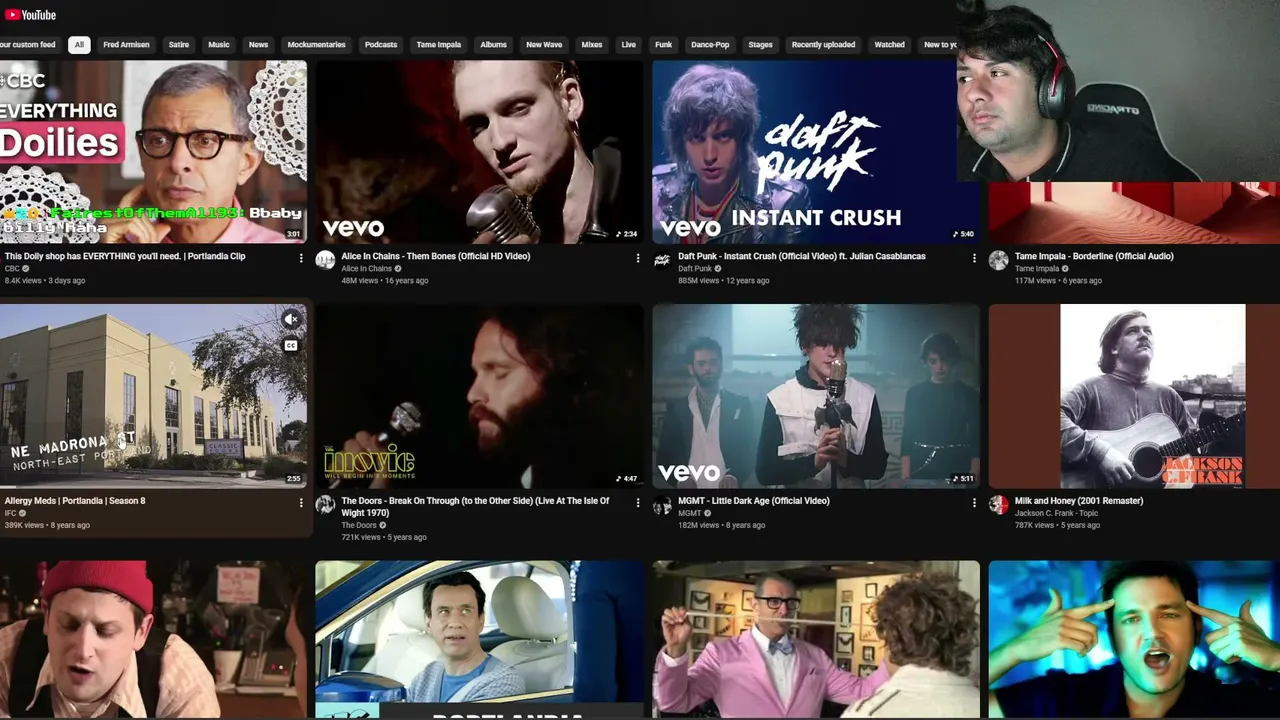Open the Jackson C. Frank channel avatar
The height and width of the screenshot is (720, 1280).
click(998, 505)
